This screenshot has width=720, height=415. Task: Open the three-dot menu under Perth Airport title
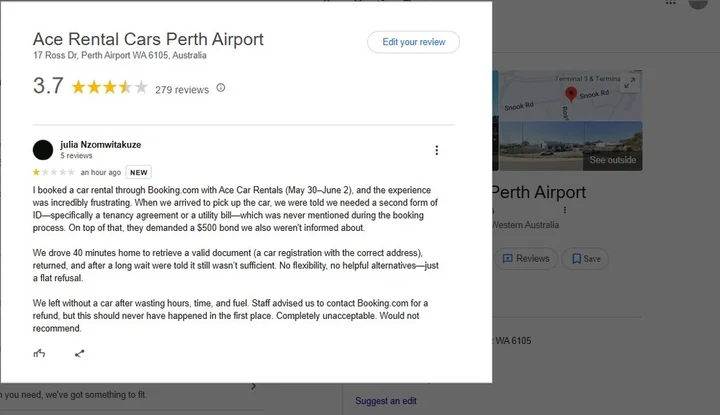(565, 211)
